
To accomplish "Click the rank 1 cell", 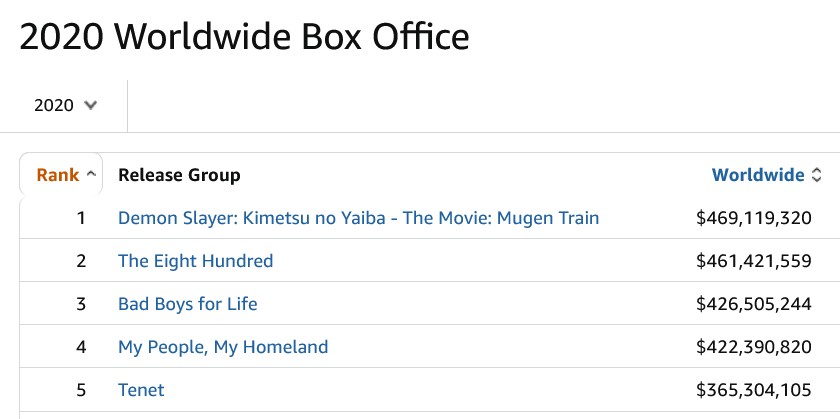I will pos(81,217).
